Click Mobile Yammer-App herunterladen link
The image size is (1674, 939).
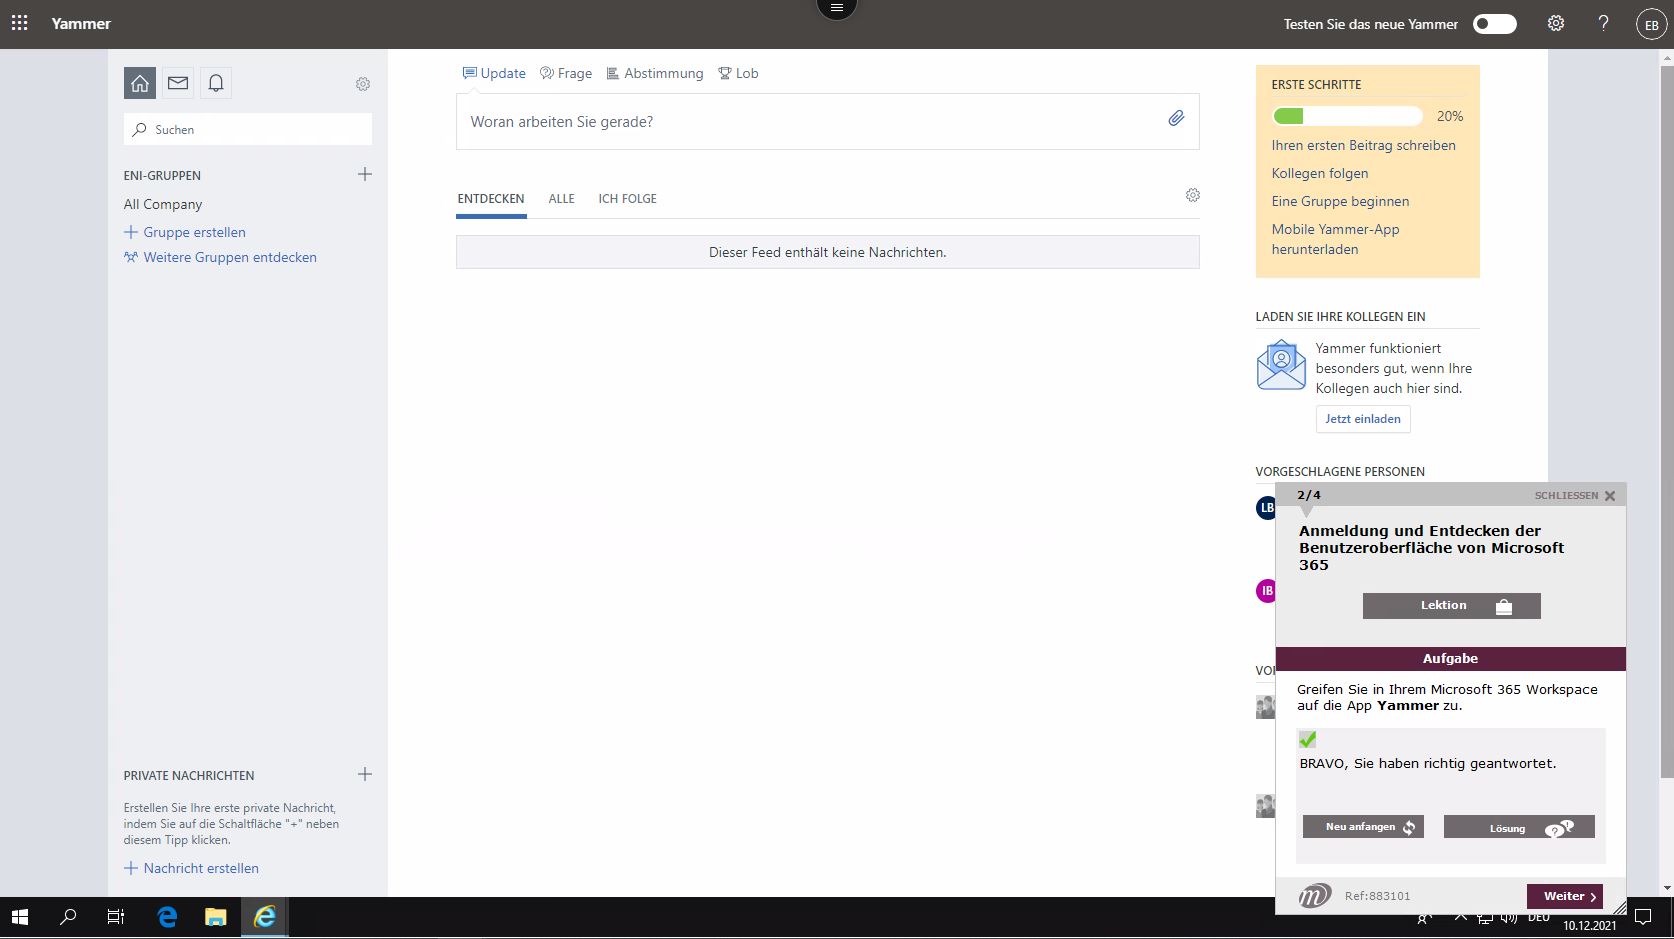[1335, 239]
